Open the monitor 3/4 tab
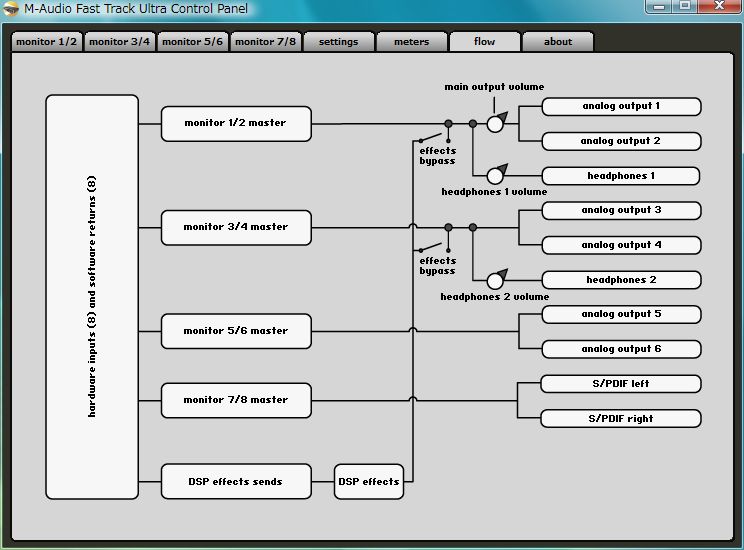This screenshot has height=550, width=744. point(119,42)
